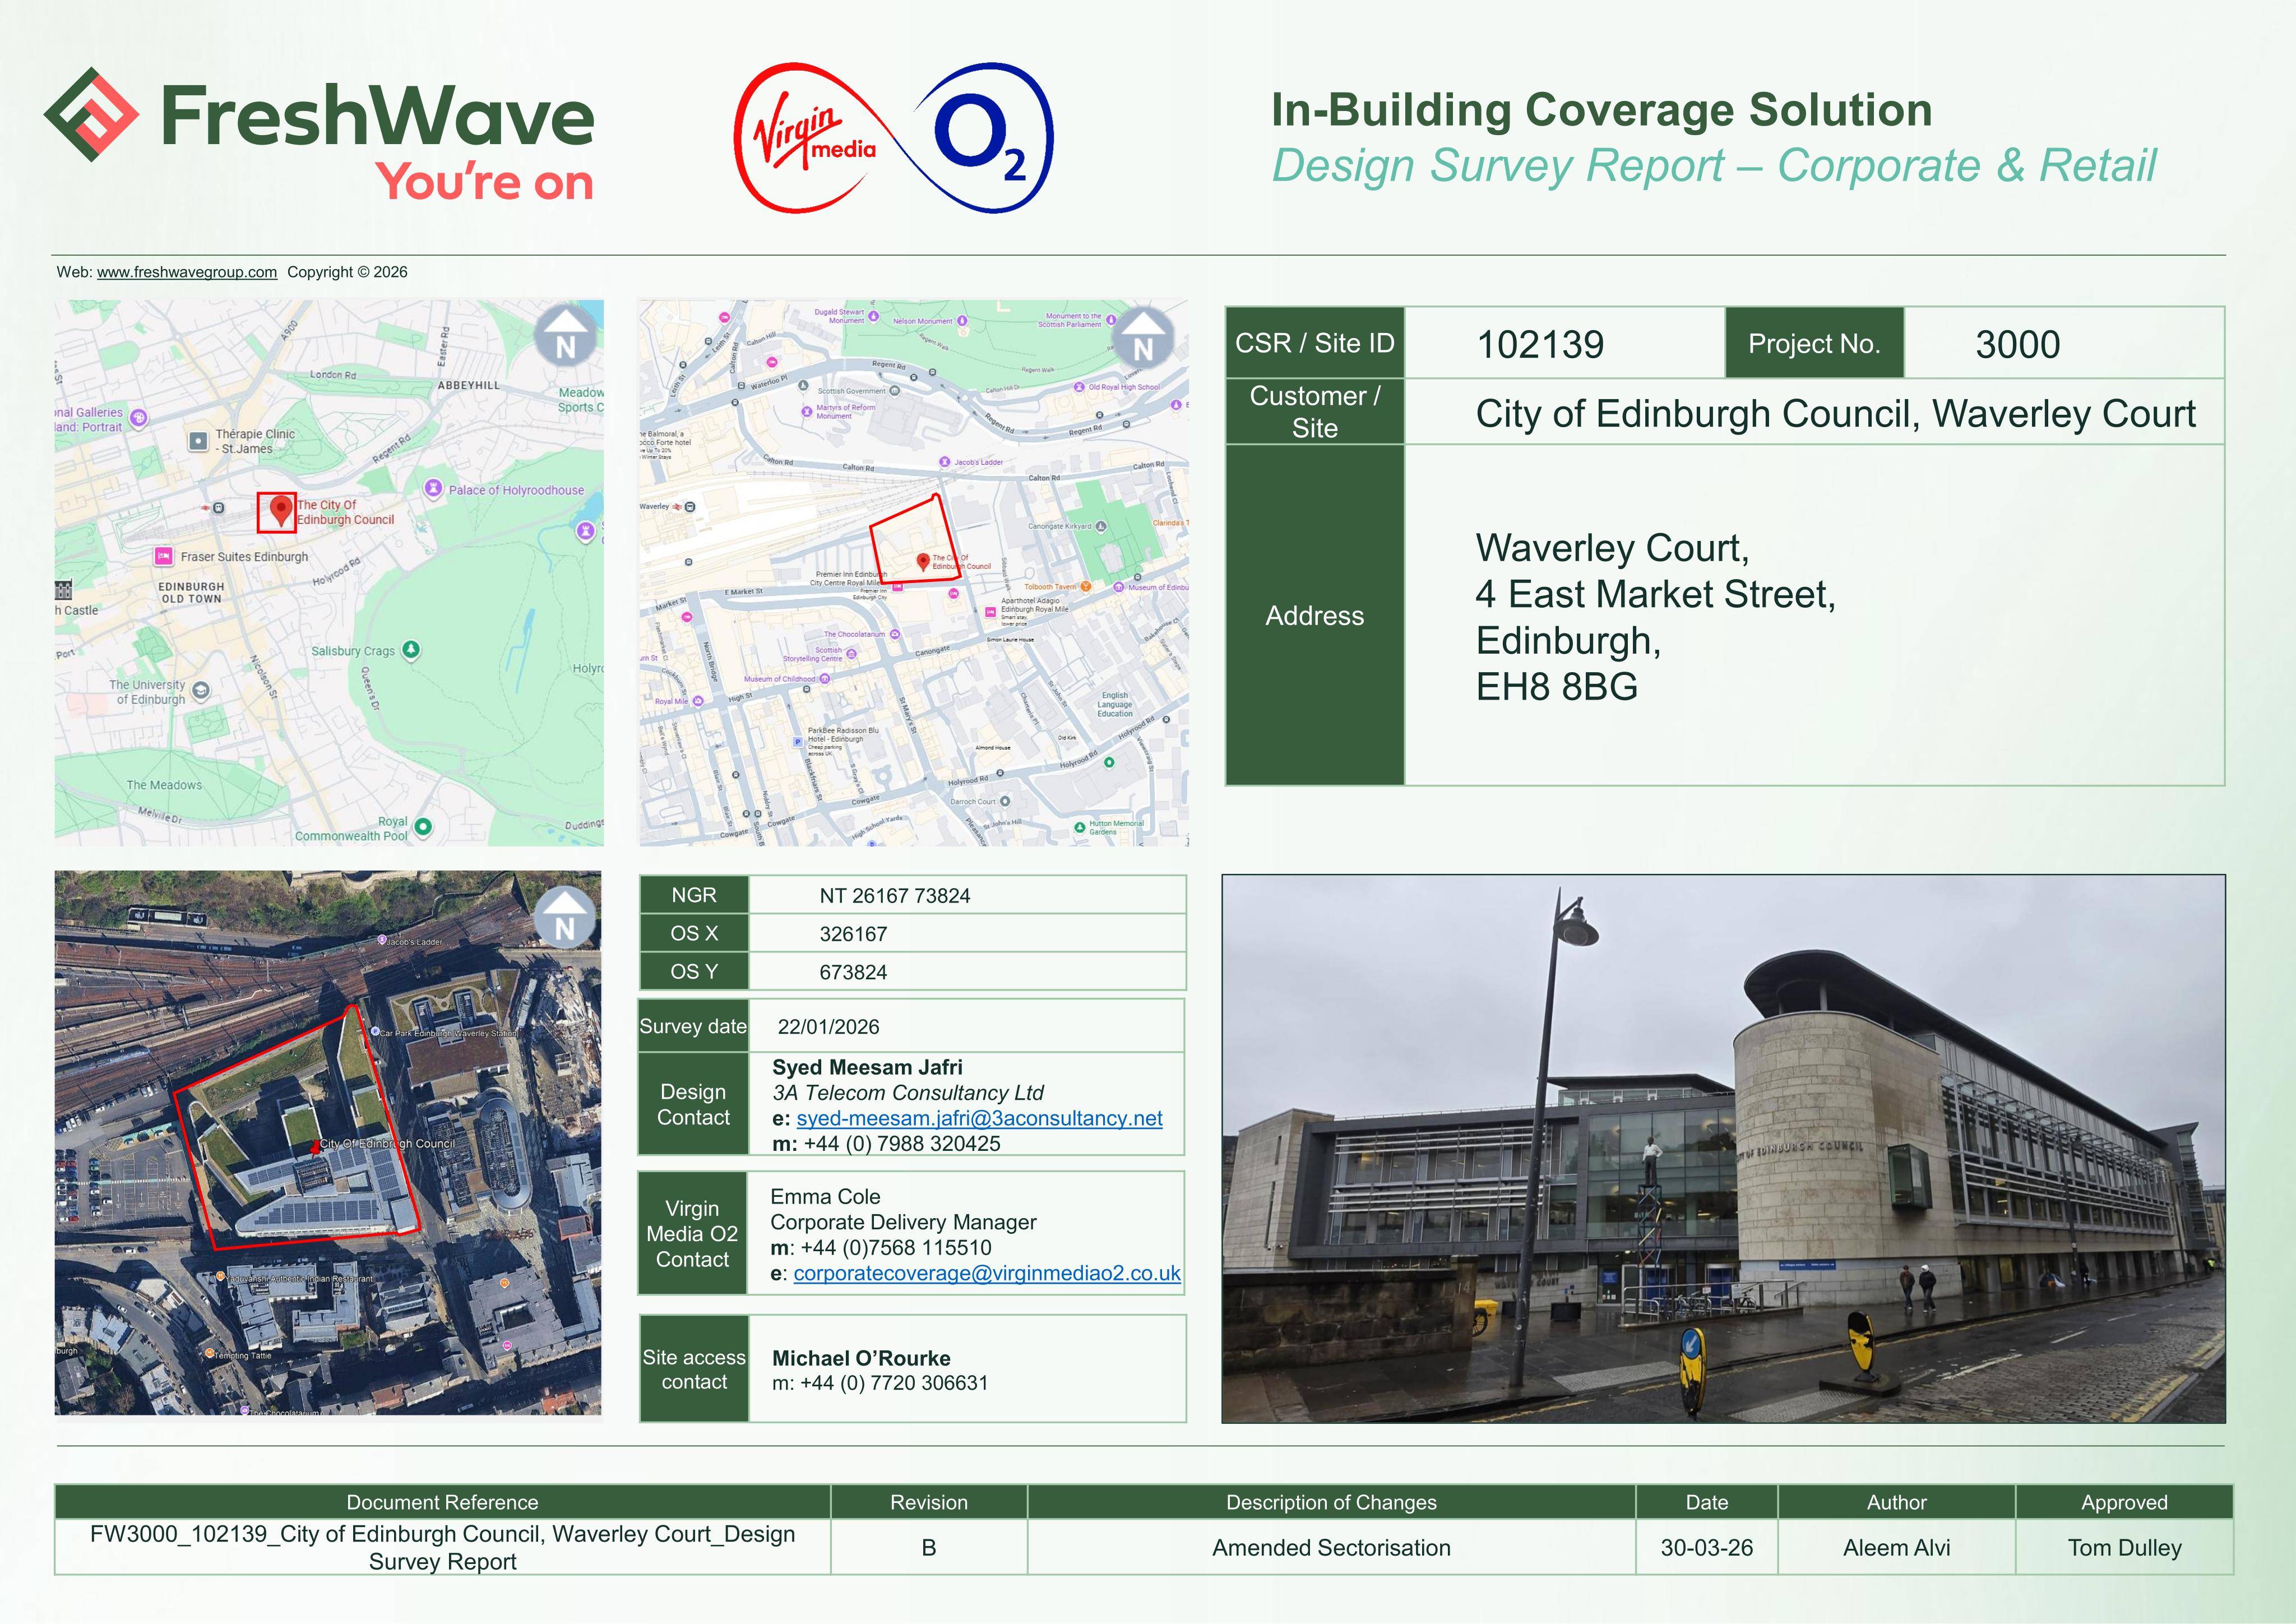The width and height of the screenshot is (2296, 1624).
Task: Click the red pin inside the street map boundary
Action: coord(923,563)
